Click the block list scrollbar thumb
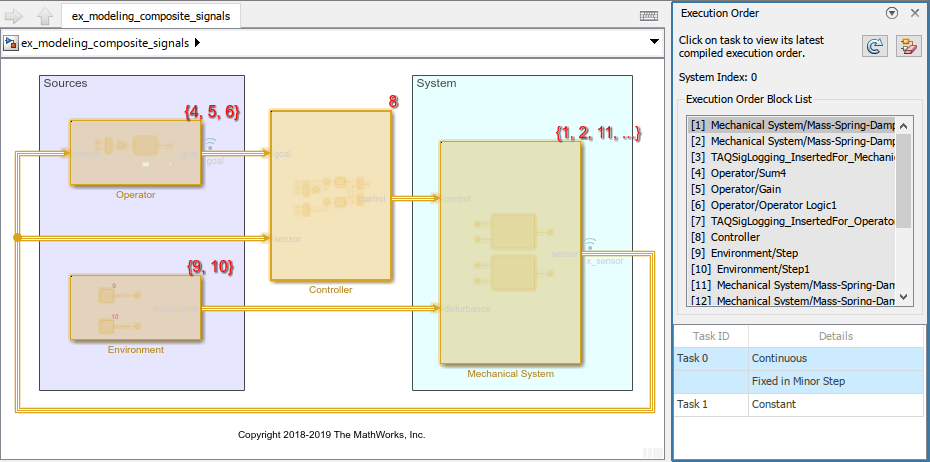930x462 pixels. 903,181
